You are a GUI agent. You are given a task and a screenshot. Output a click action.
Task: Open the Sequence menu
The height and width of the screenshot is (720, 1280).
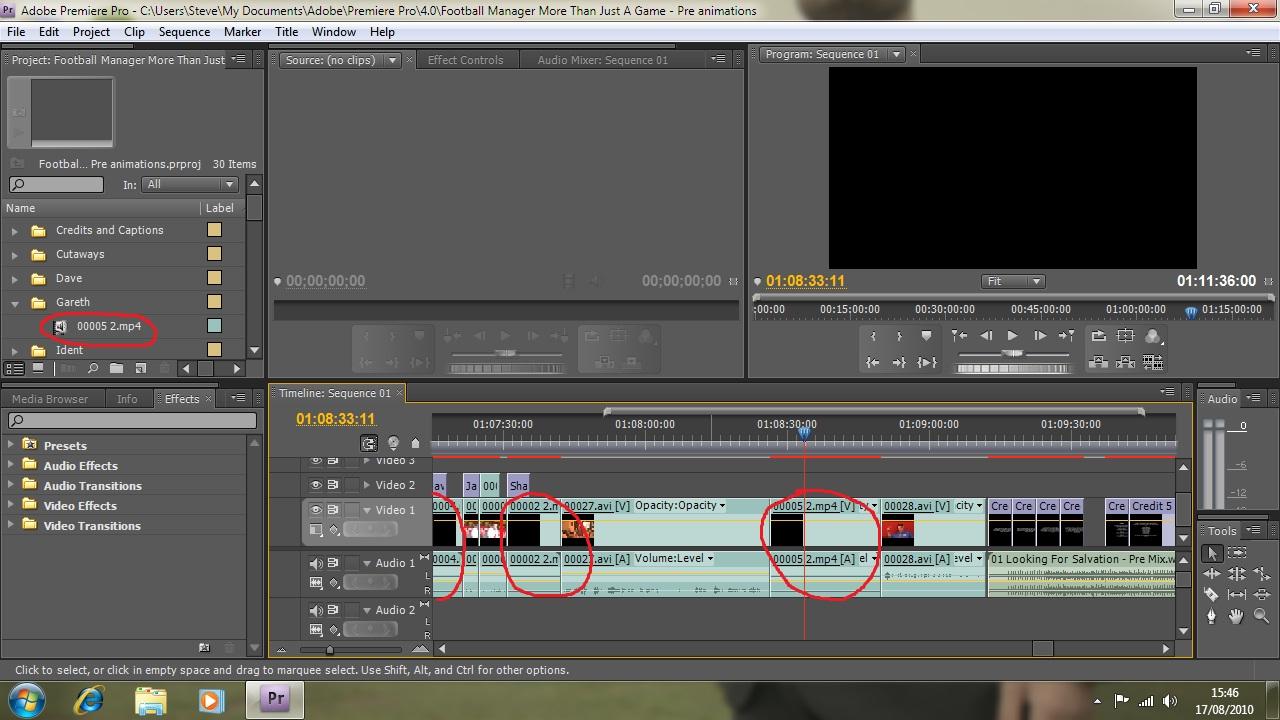click(184, 31)
